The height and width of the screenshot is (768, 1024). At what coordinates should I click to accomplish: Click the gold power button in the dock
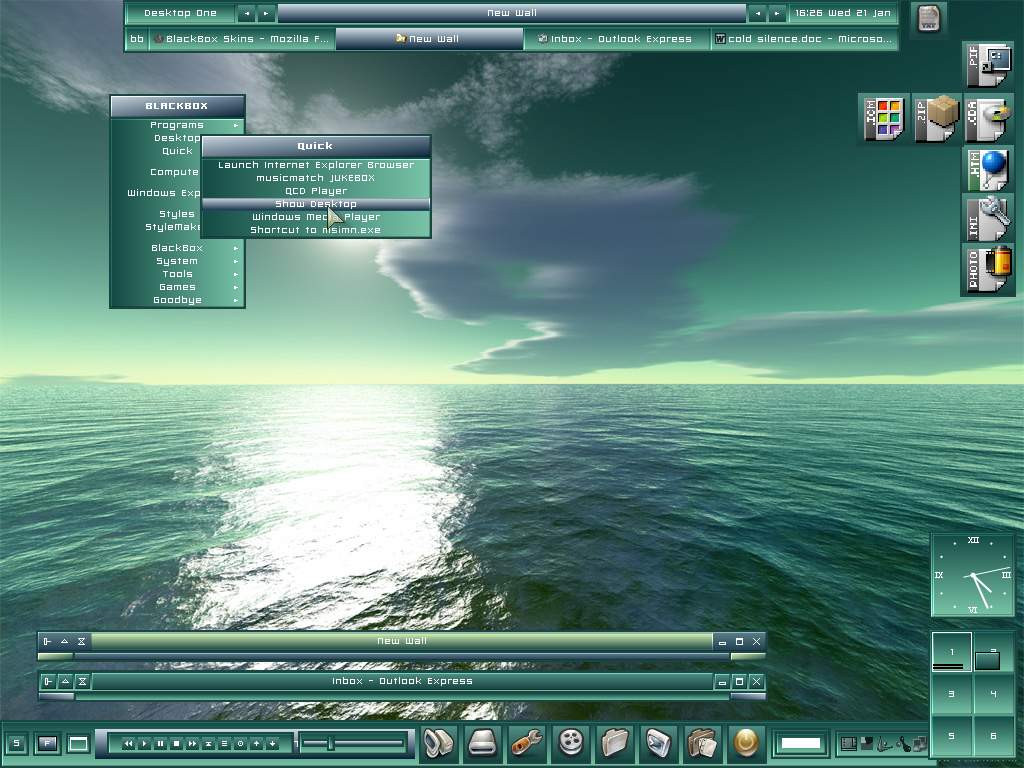point(746,743)
